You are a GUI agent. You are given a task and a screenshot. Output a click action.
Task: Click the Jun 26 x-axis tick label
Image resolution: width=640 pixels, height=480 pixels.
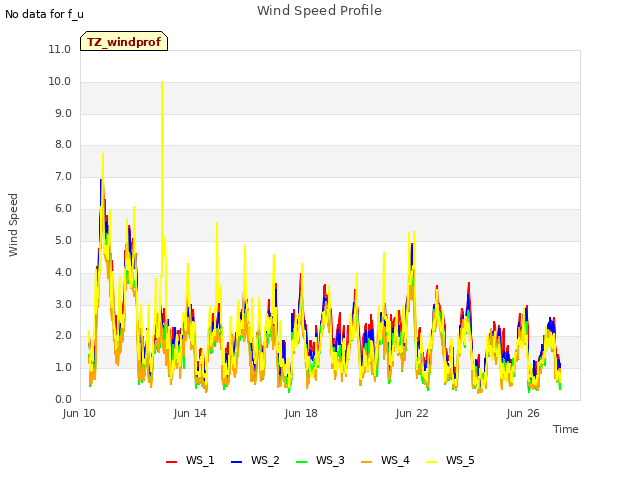point(523,413)
